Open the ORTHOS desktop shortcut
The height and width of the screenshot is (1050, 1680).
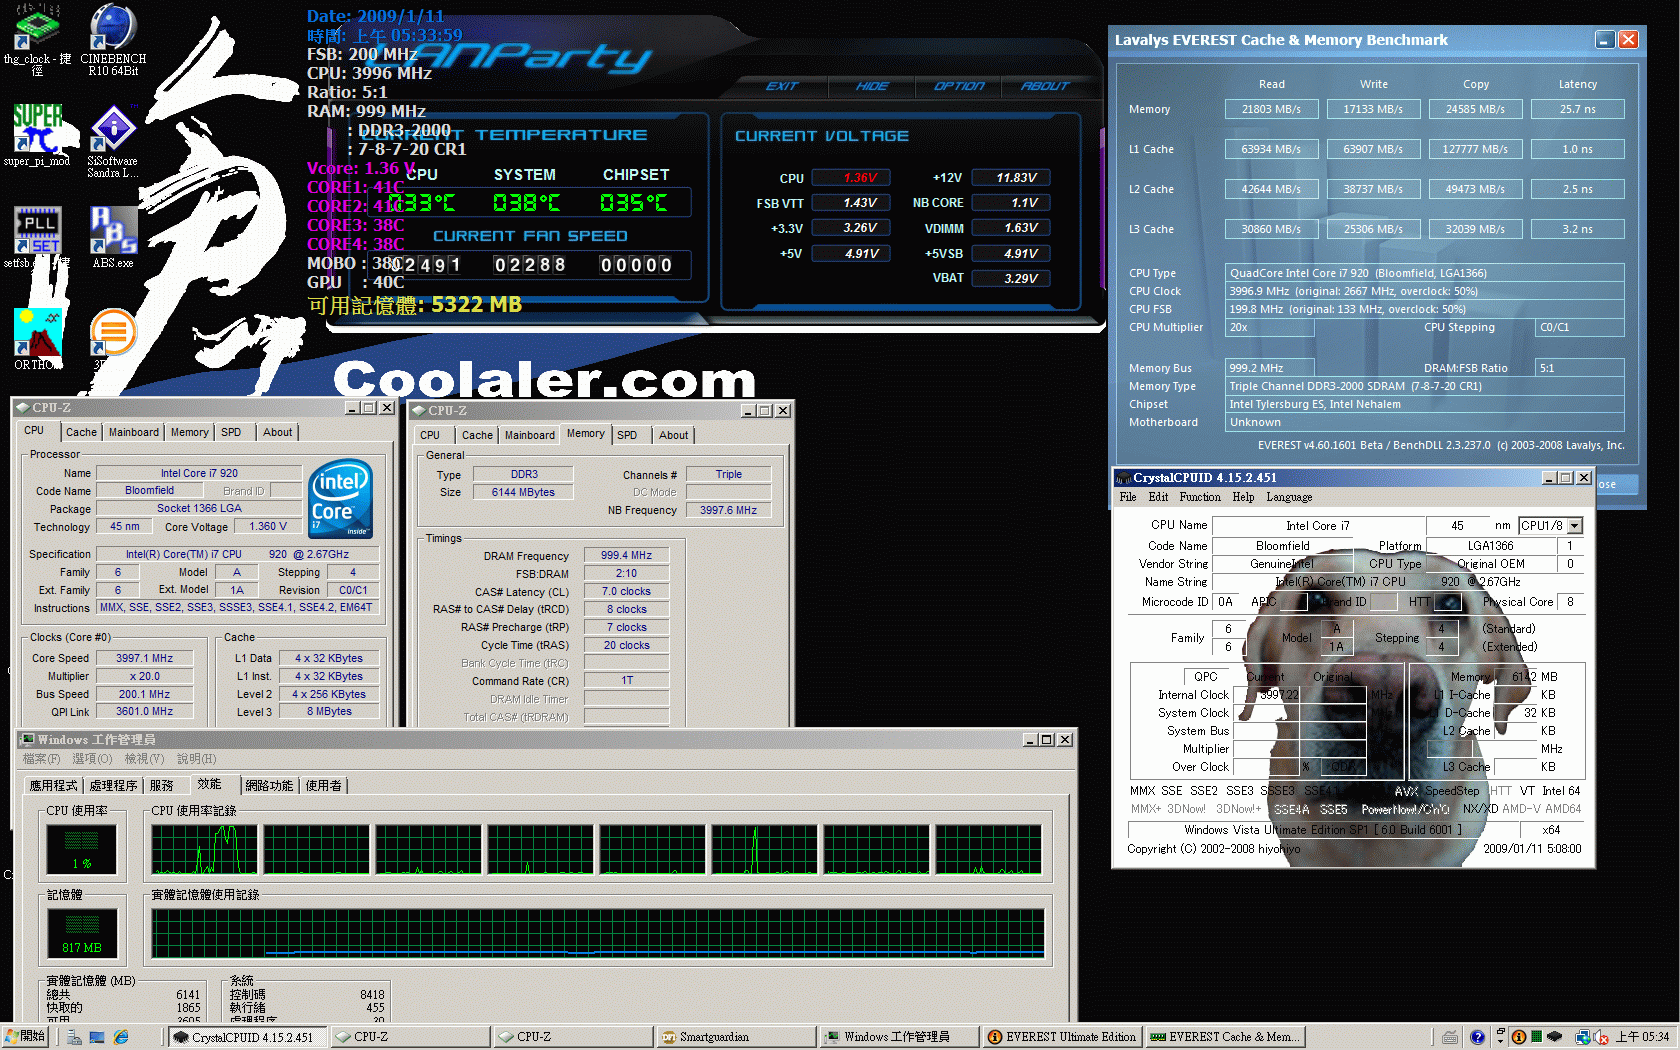point(37,339)
